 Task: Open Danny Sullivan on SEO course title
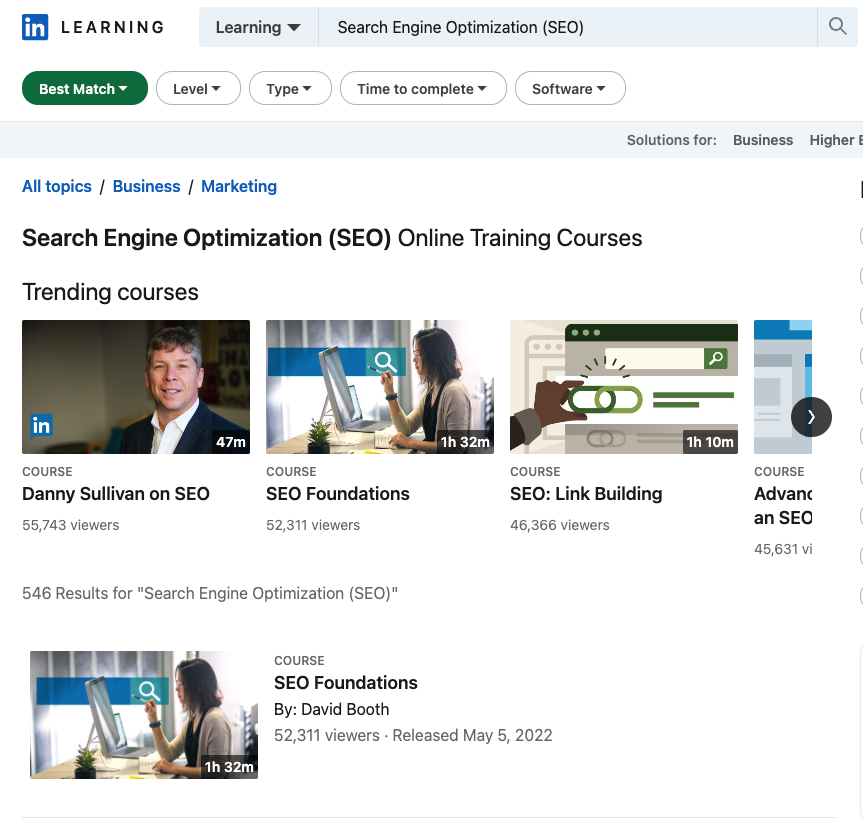116,494
